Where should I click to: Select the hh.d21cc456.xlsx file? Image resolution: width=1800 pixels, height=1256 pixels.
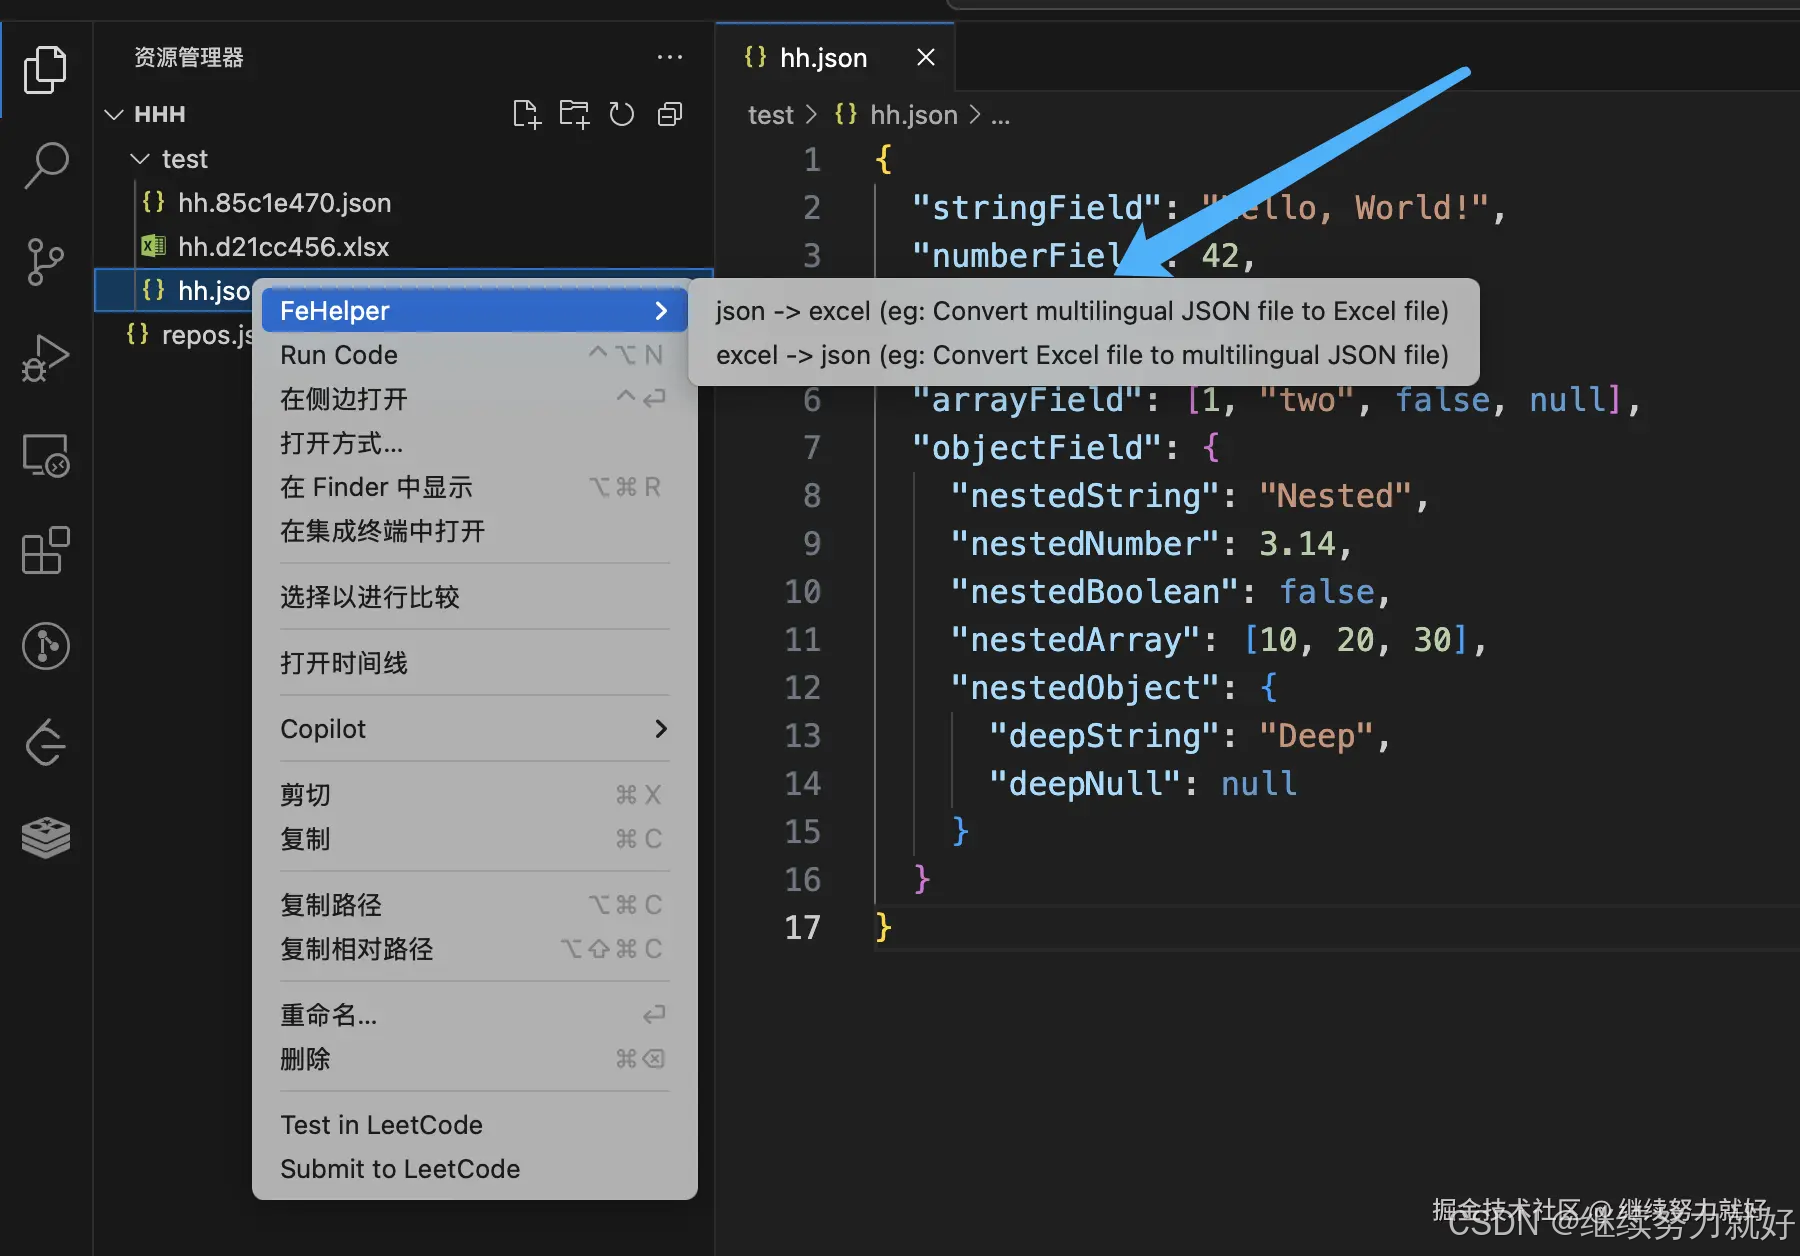click(x=284, y=246)
